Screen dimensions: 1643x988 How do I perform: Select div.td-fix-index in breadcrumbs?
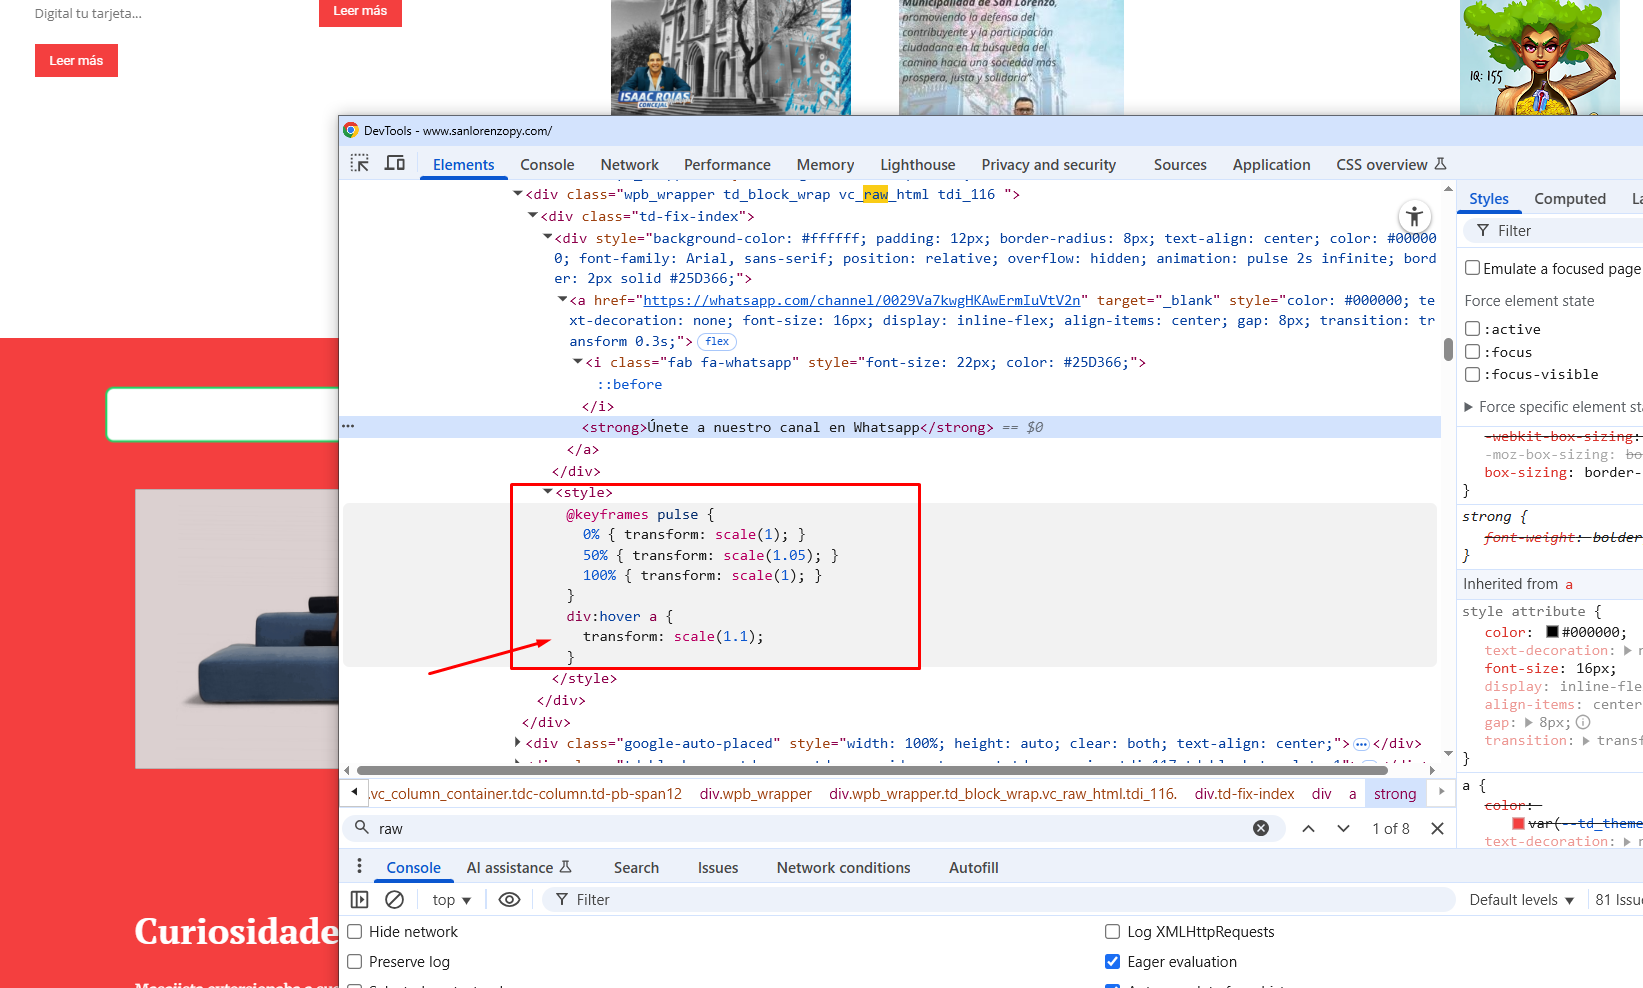click(1244, 793)
